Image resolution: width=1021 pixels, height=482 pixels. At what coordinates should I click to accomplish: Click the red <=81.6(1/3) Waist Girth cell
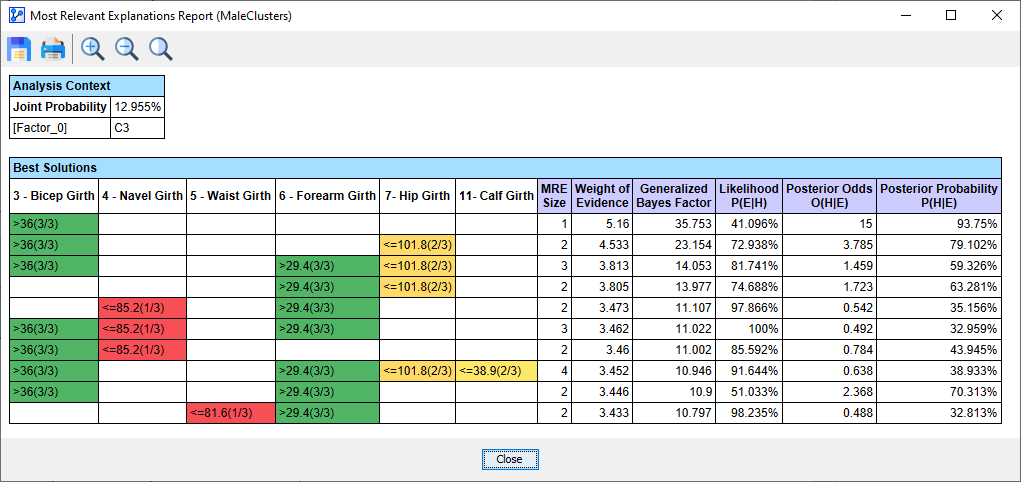230,411
